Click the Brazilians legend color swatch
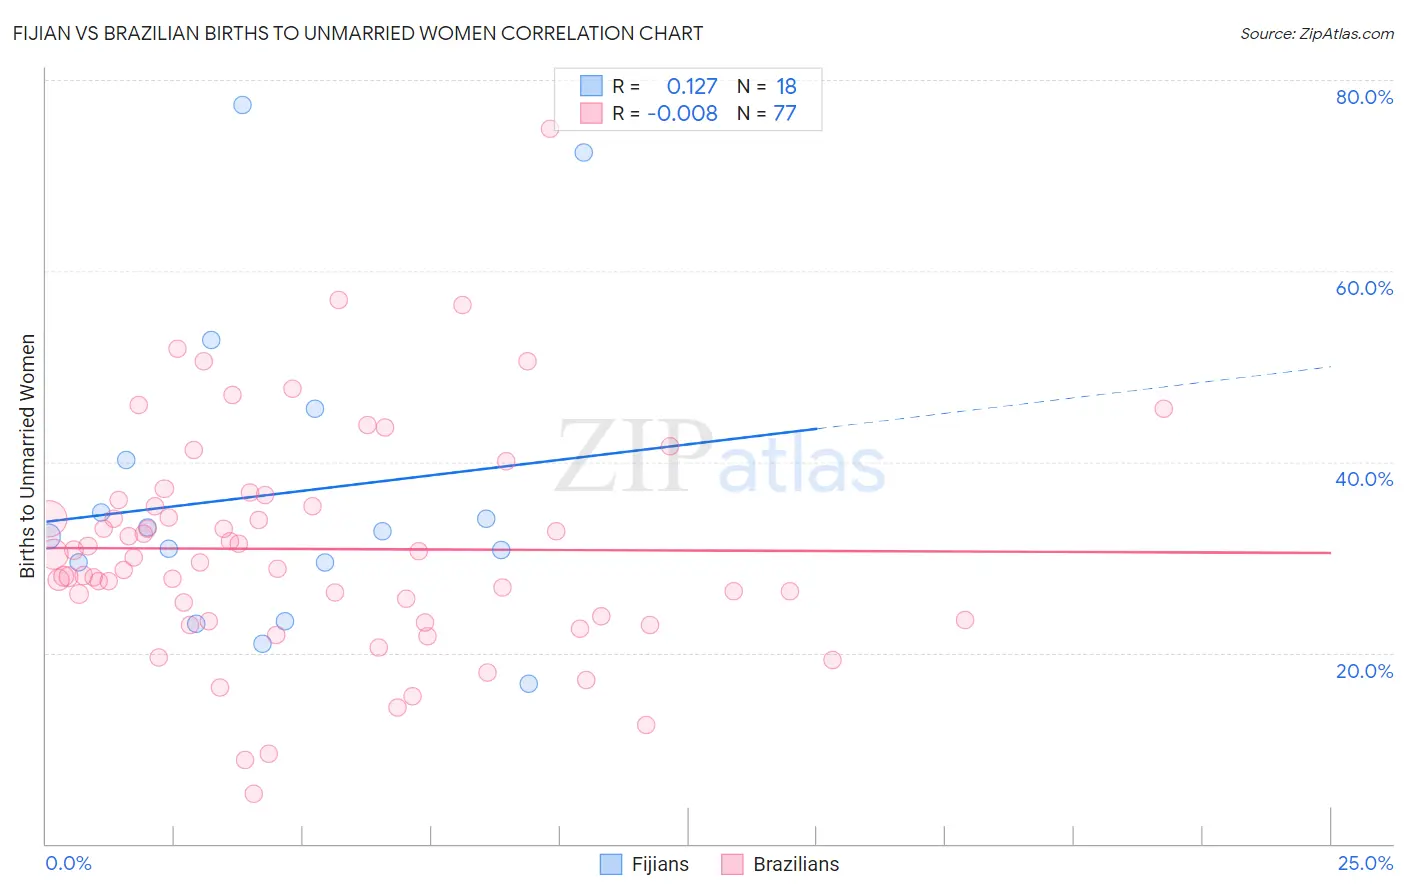1406x892 pixels. [x=733, y=864]
